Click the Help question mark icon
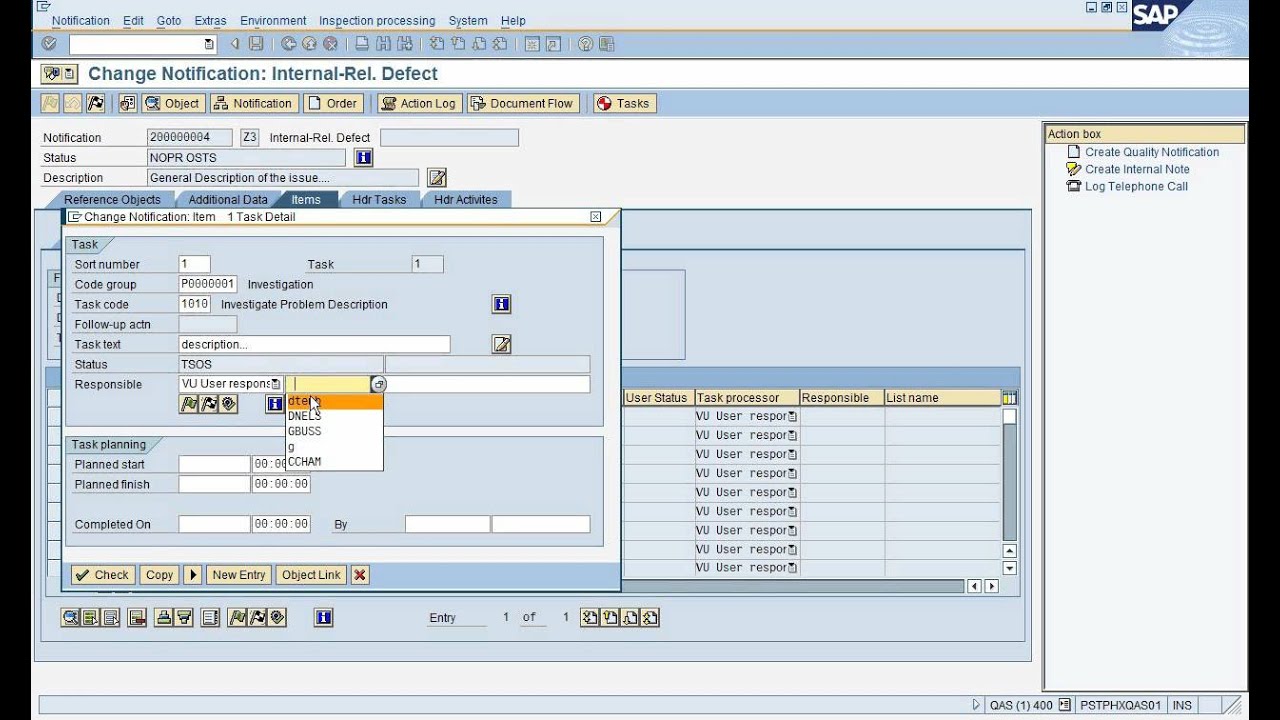Image resolution: width=1280 pixels, height=720 pixels. [585, 44]
